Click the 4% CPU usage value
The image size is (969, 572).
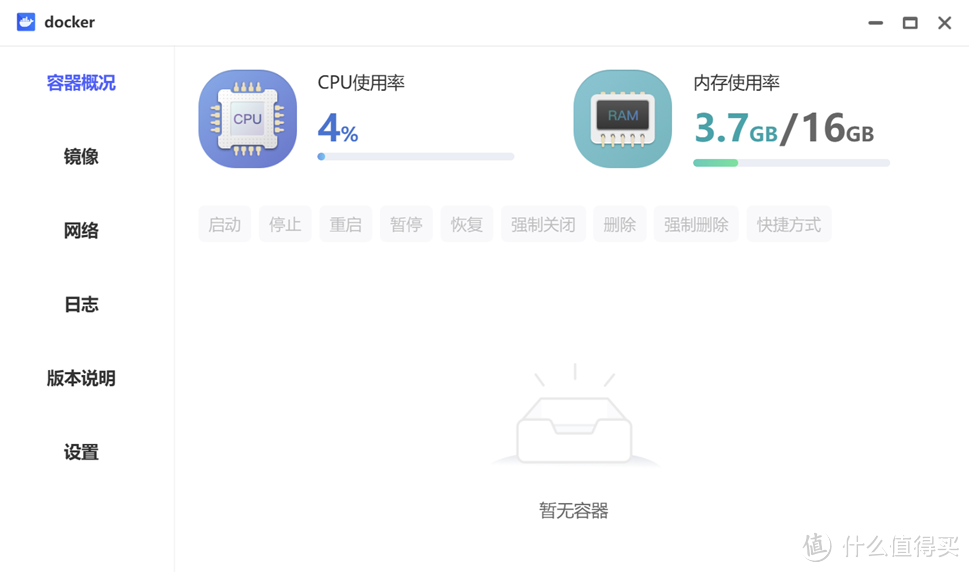pyautogui.click(x=338, y=128)
